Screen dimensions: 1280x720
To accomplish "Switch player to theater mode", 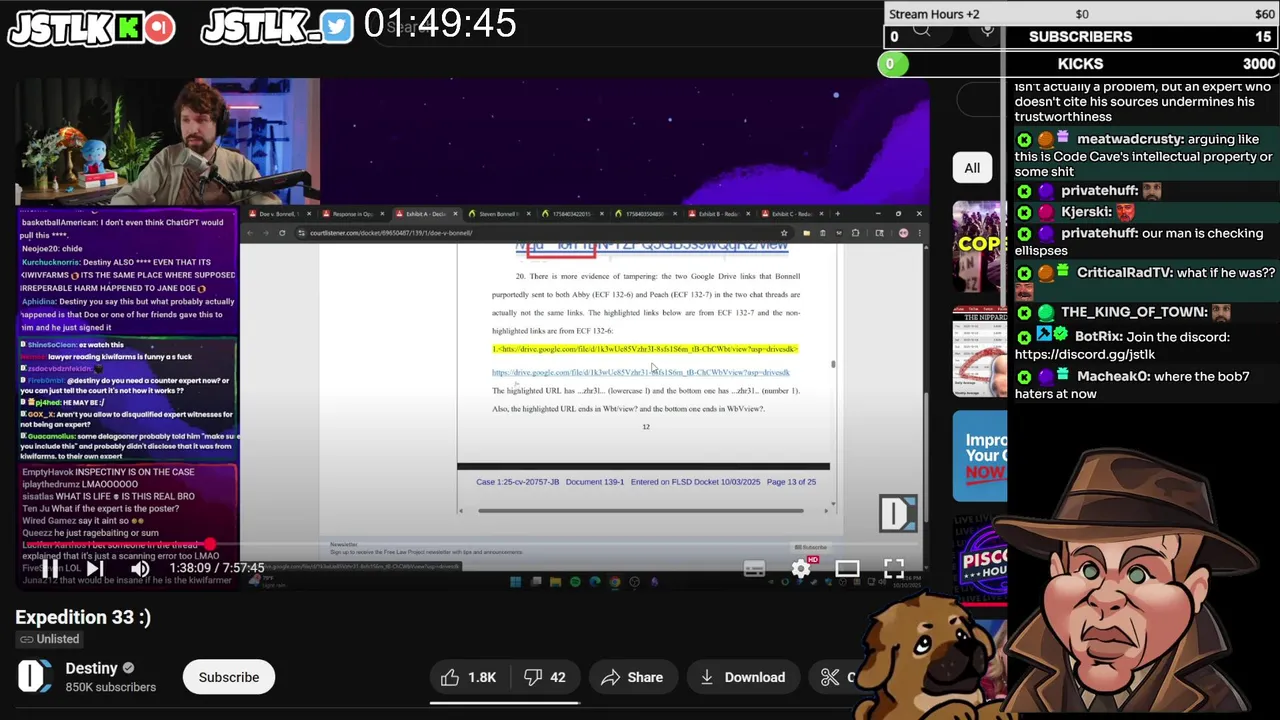I will coord(847,569).
